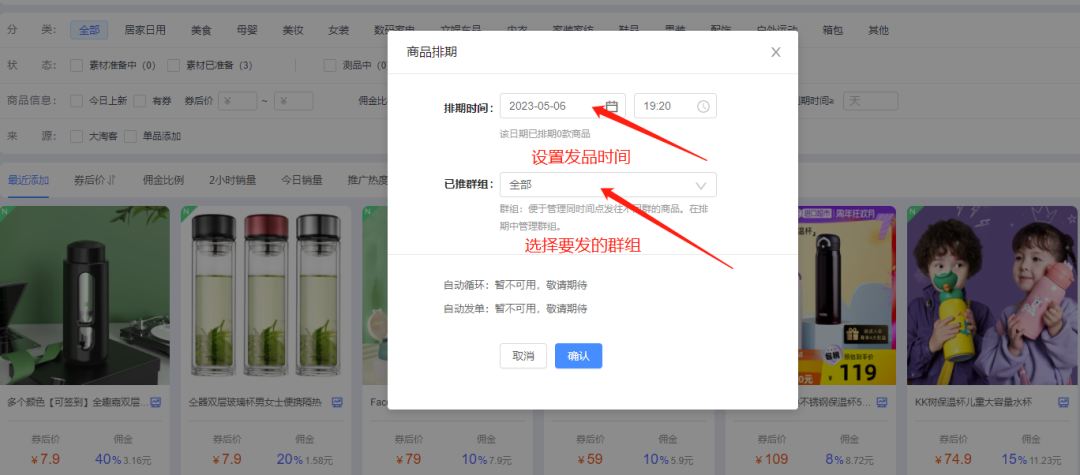Sort by 2小时销量 tab
The image size is (1080, 475).
232,180
